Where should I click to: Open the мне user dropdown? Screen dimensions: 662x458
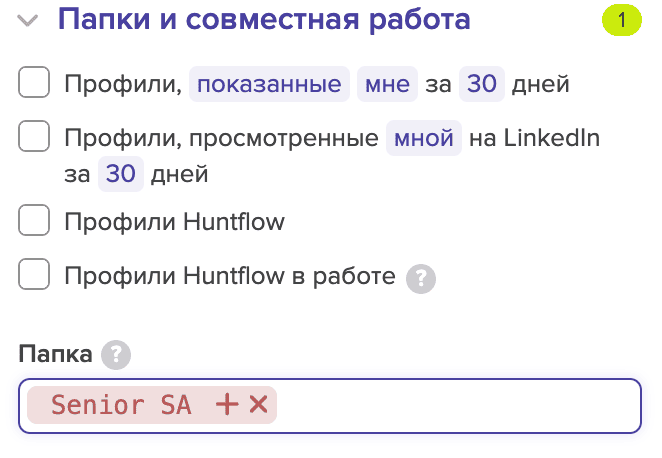click(387, 84)
